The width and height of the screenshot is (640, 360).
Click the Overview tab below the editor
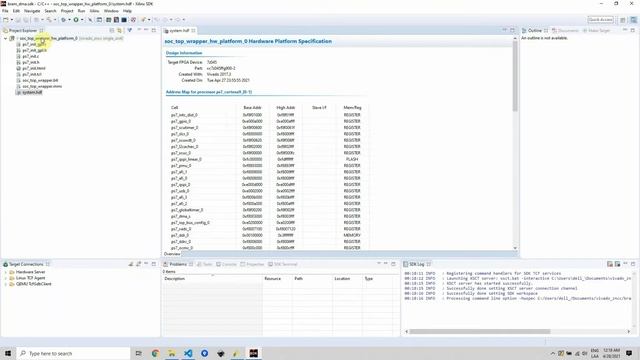[x=172, y=254]
